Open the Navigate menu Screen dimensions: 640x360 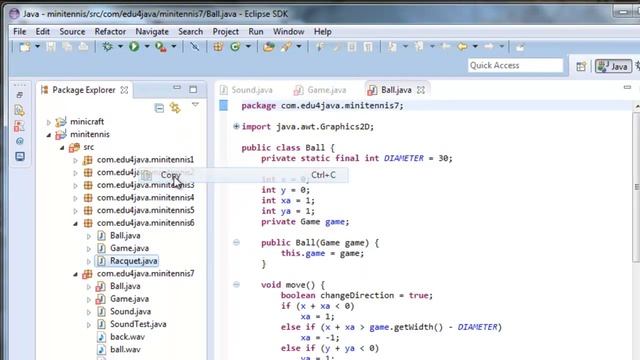pyautogui.click(x=152, y=31)
